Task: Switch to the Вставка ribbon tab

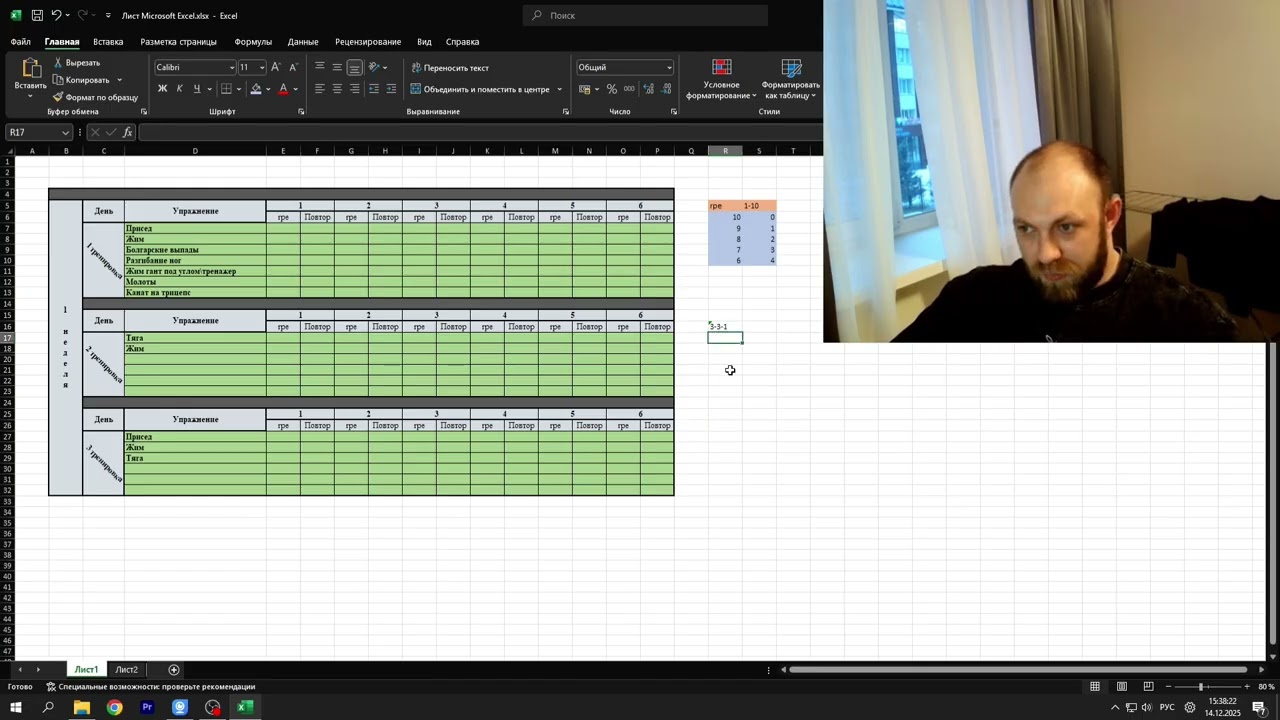Action: (x=108, y=42)
